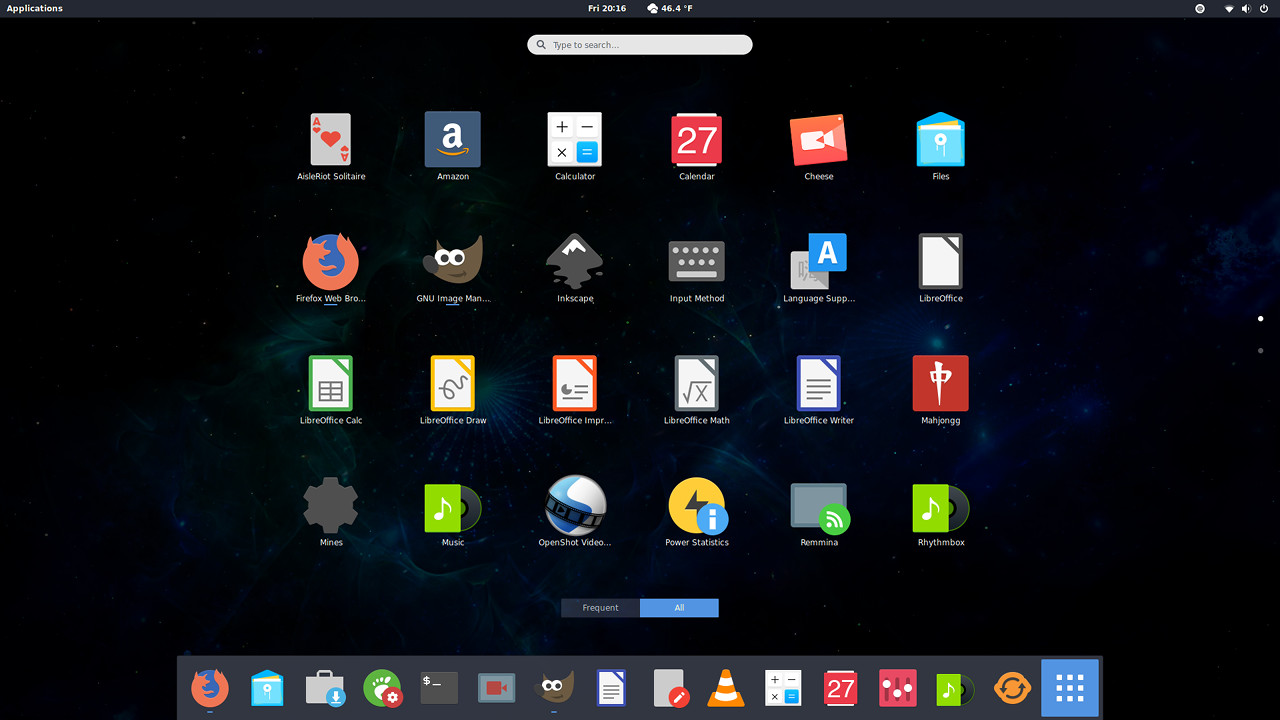Open the Software installer in the dock

tap(325, 688)
